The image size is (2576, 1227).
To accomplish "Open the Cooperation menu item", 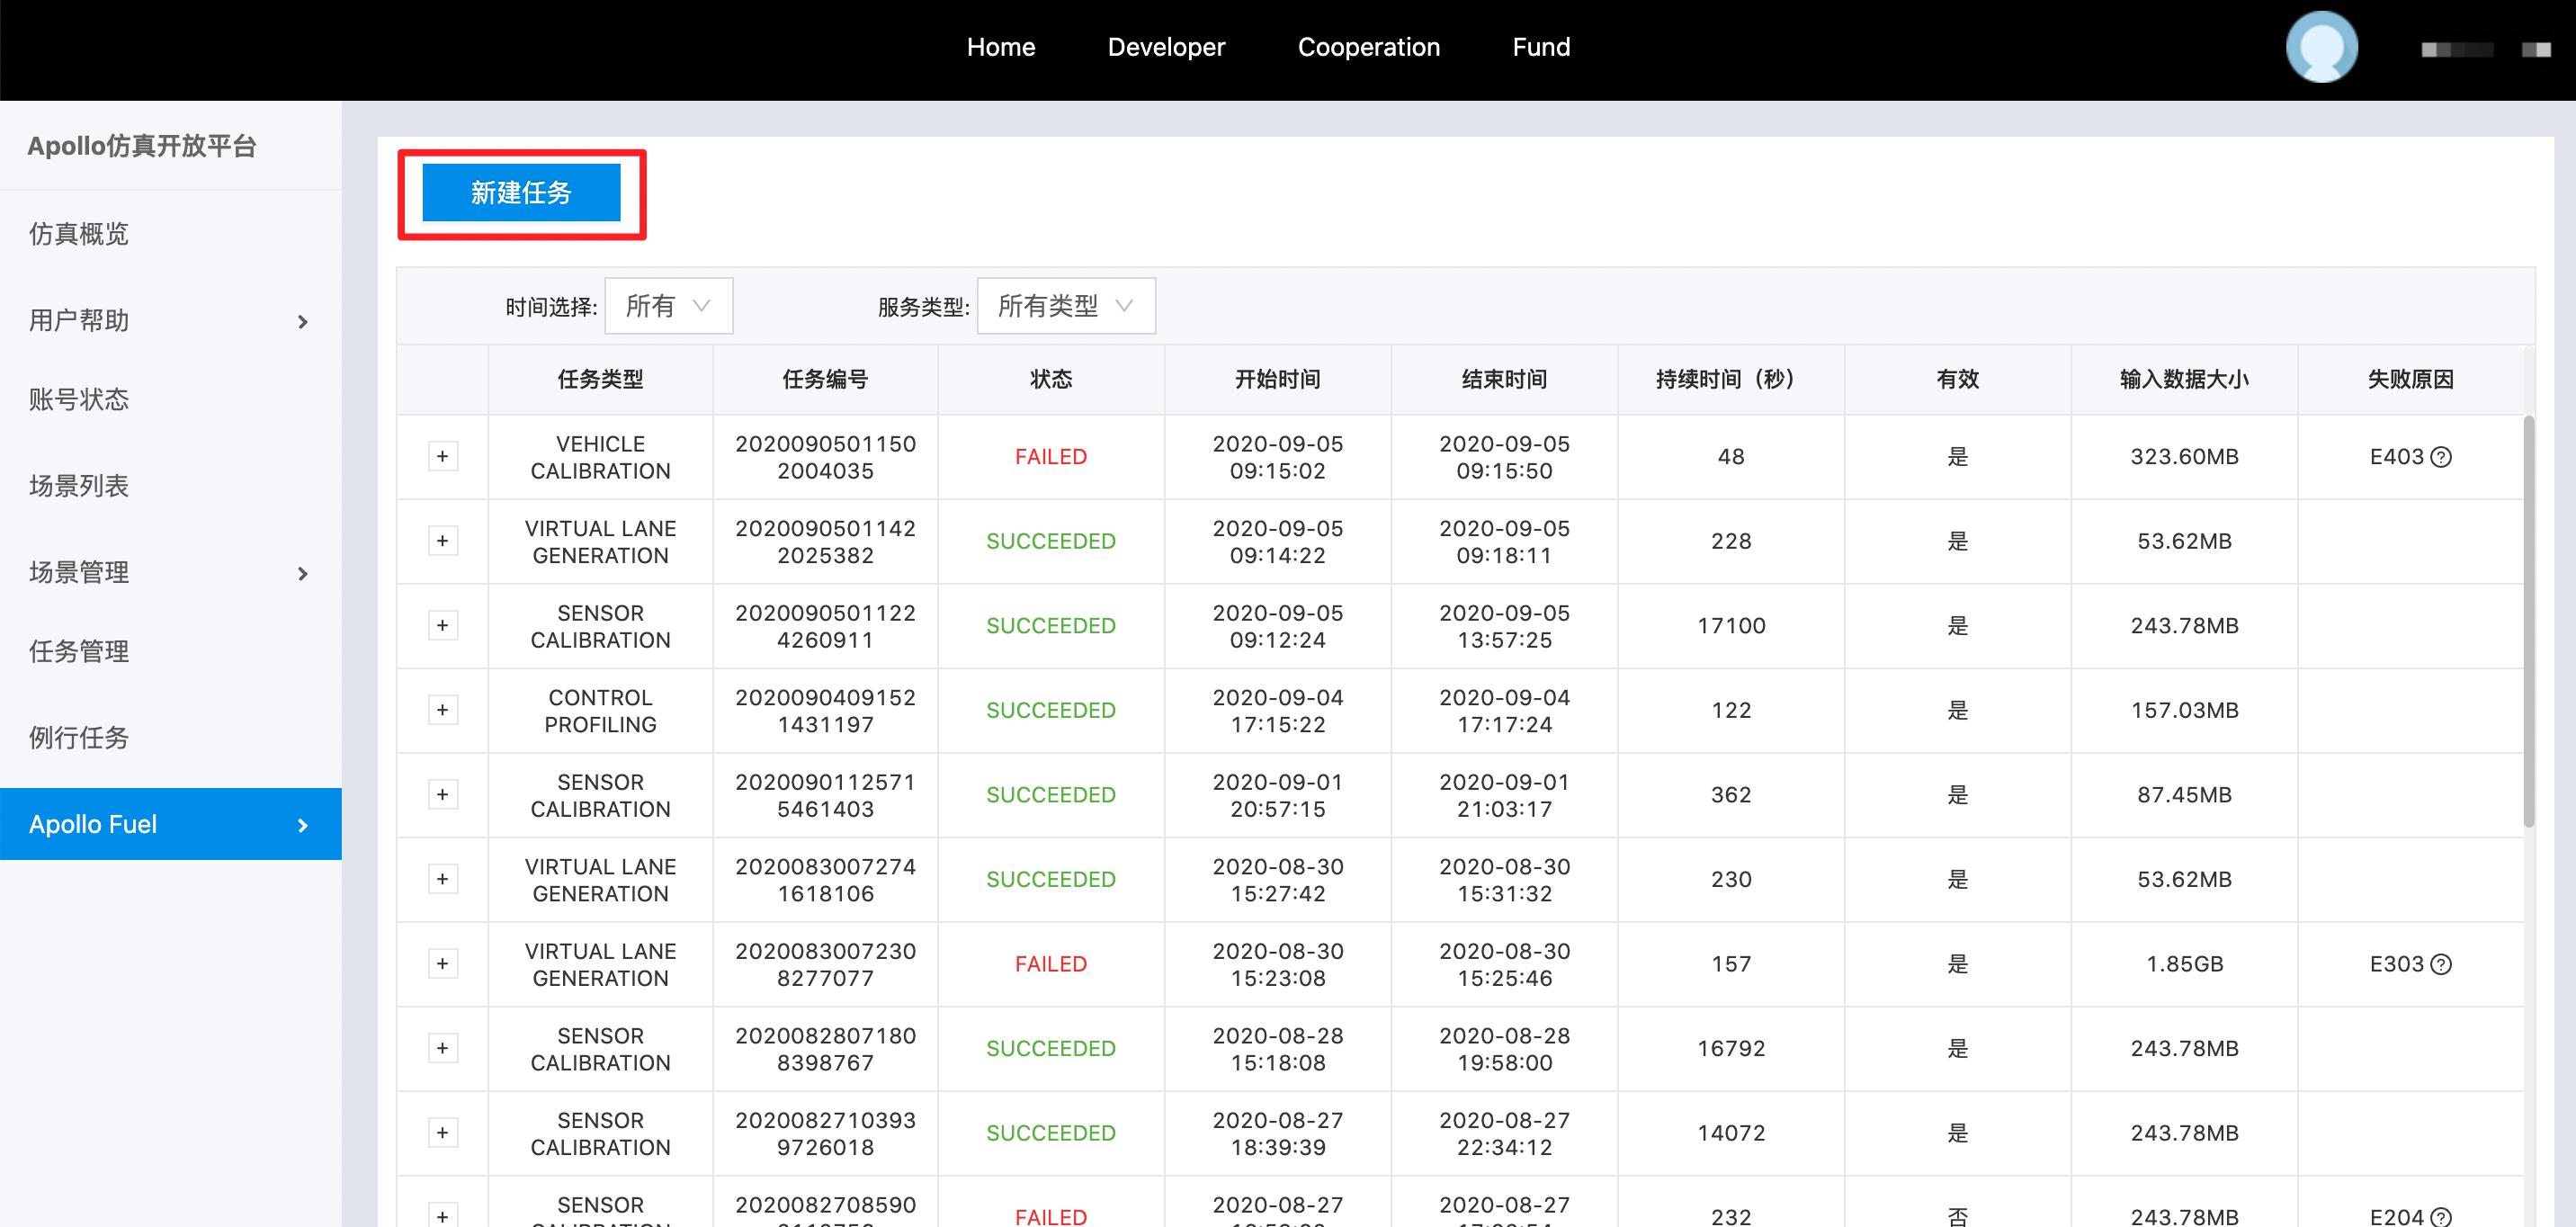I will click(x=1368, y=47).
